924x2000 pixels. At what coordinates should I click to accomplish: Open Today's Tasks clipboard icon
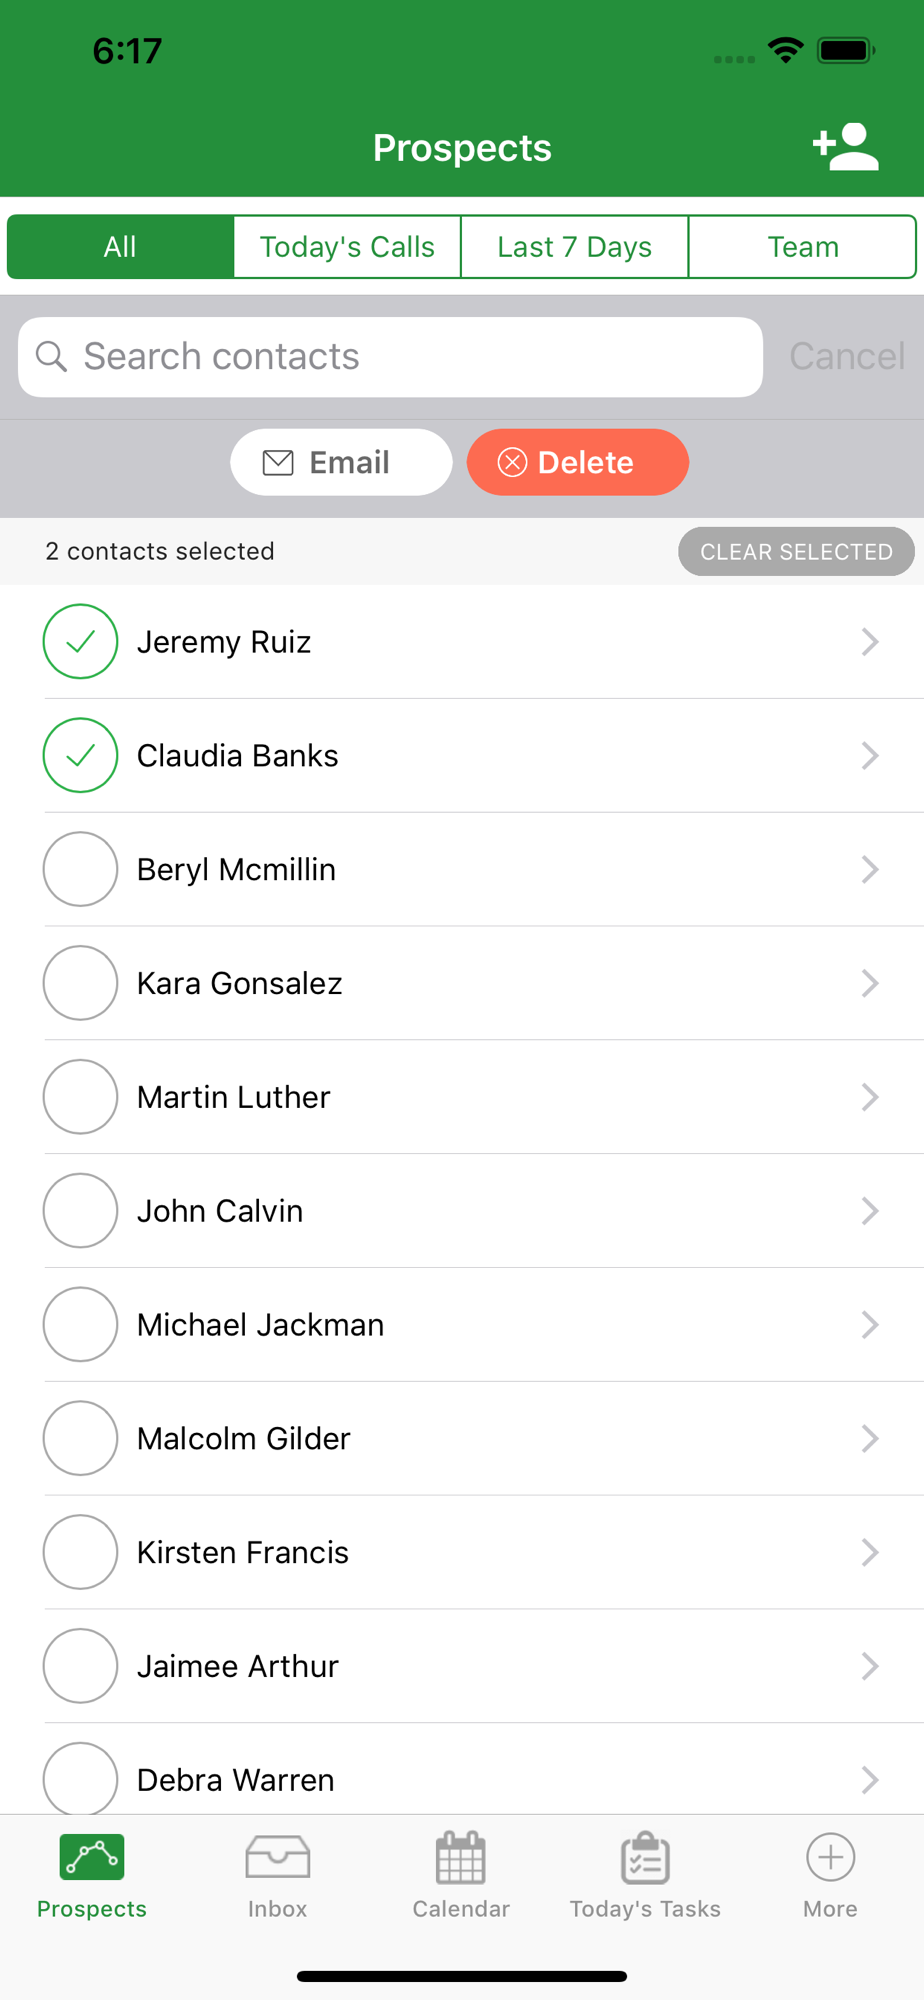[645, 1858]
